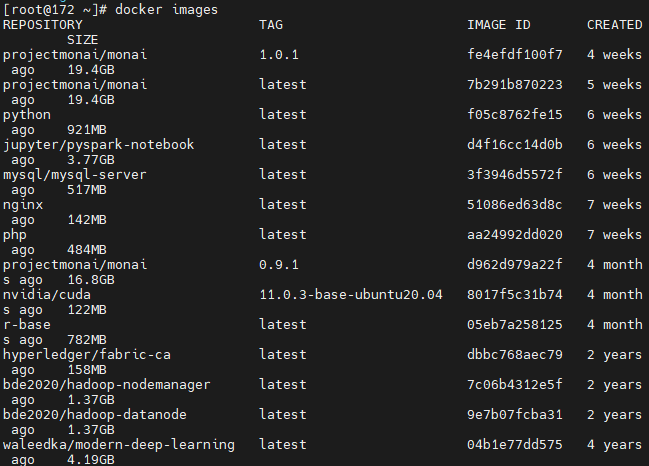Click the 1.0.1 tag of projectmonai/monai

[279, 55]
